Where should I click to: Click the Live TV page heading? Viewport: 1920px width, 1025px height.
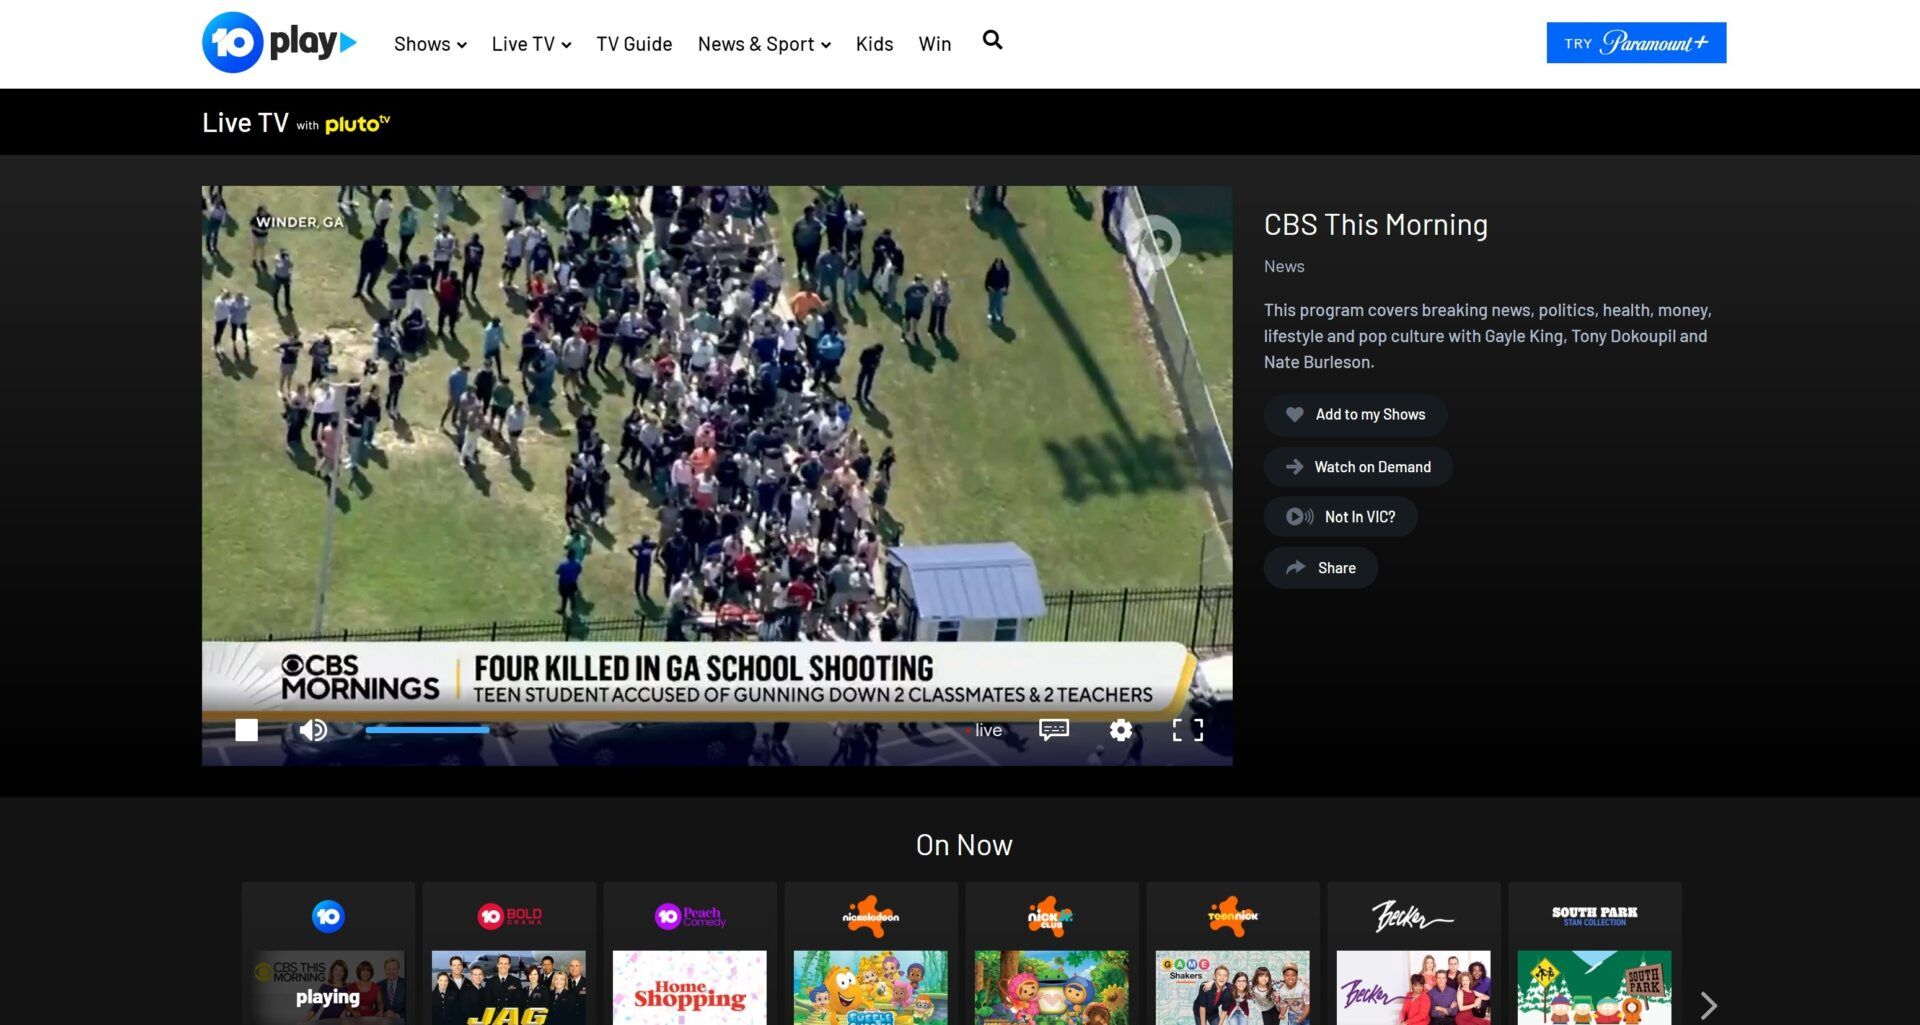(x=245, y=123)
